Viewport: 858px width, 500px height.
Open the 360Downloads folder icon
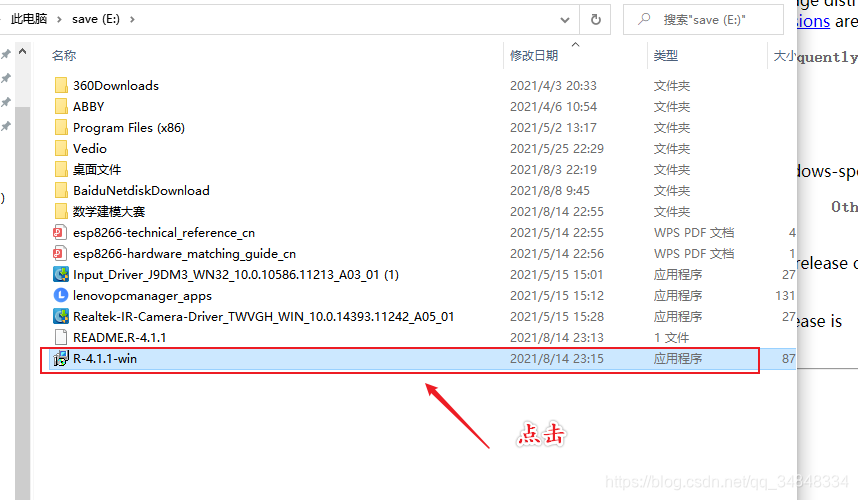point(61,85)
